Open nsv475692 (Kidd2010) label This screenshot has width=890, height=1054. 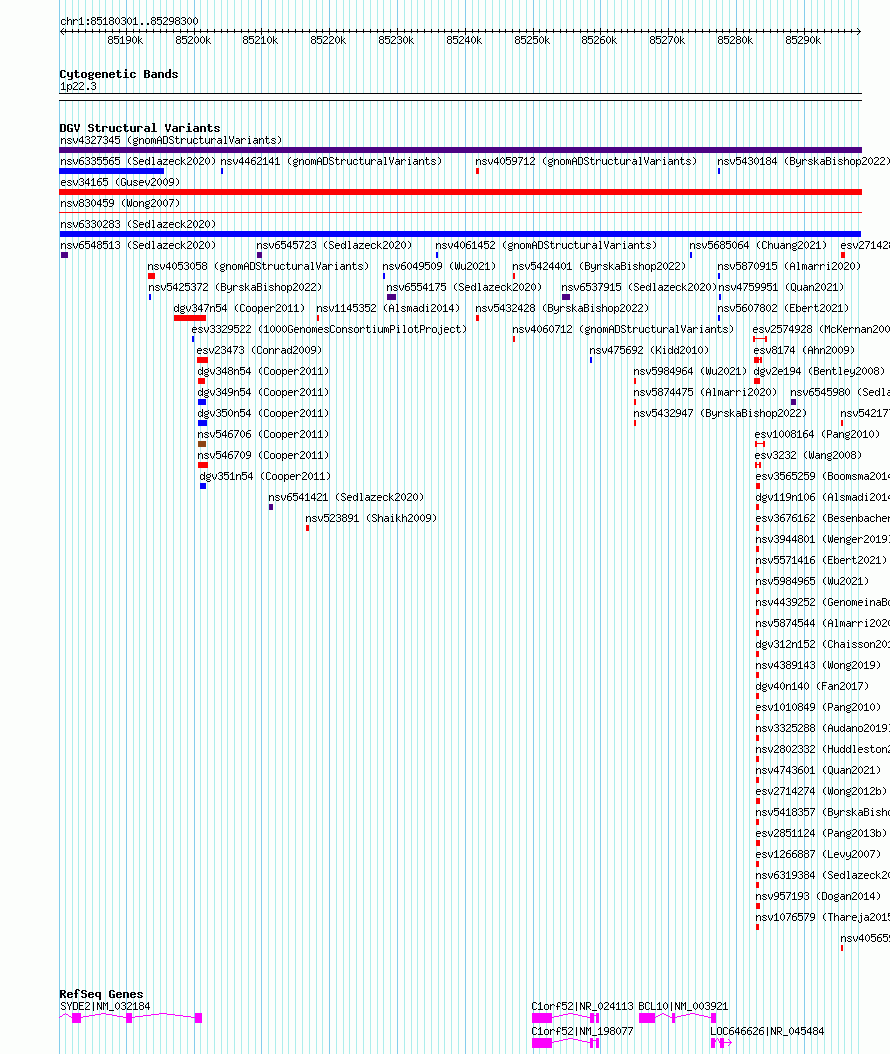(649, 350)
